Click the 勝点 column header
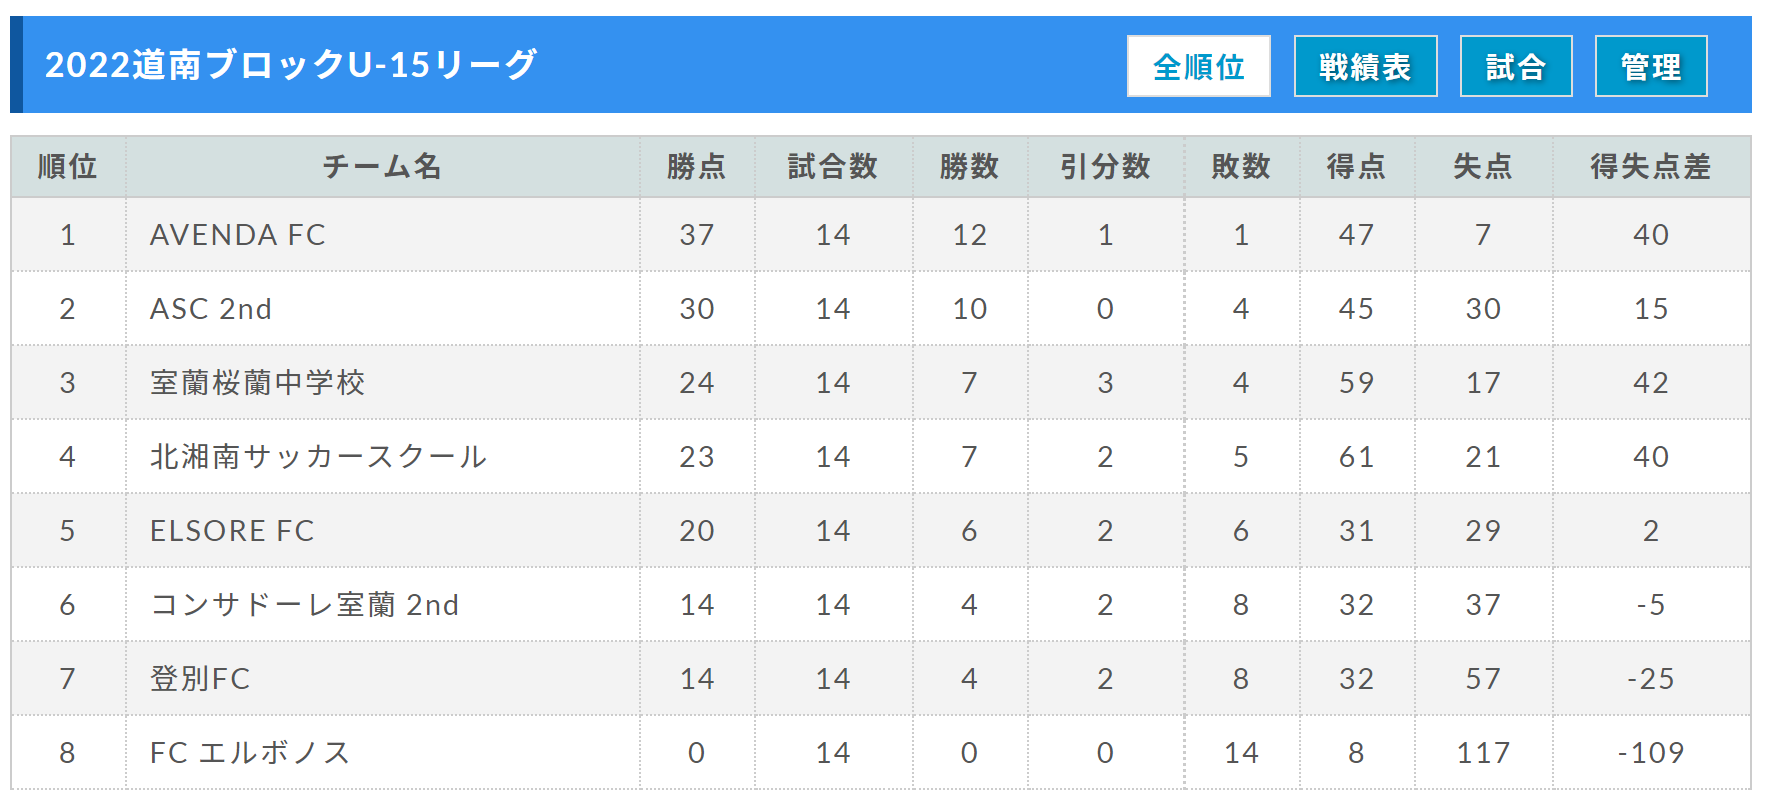 pyautogui.click(x=697, y=166)
